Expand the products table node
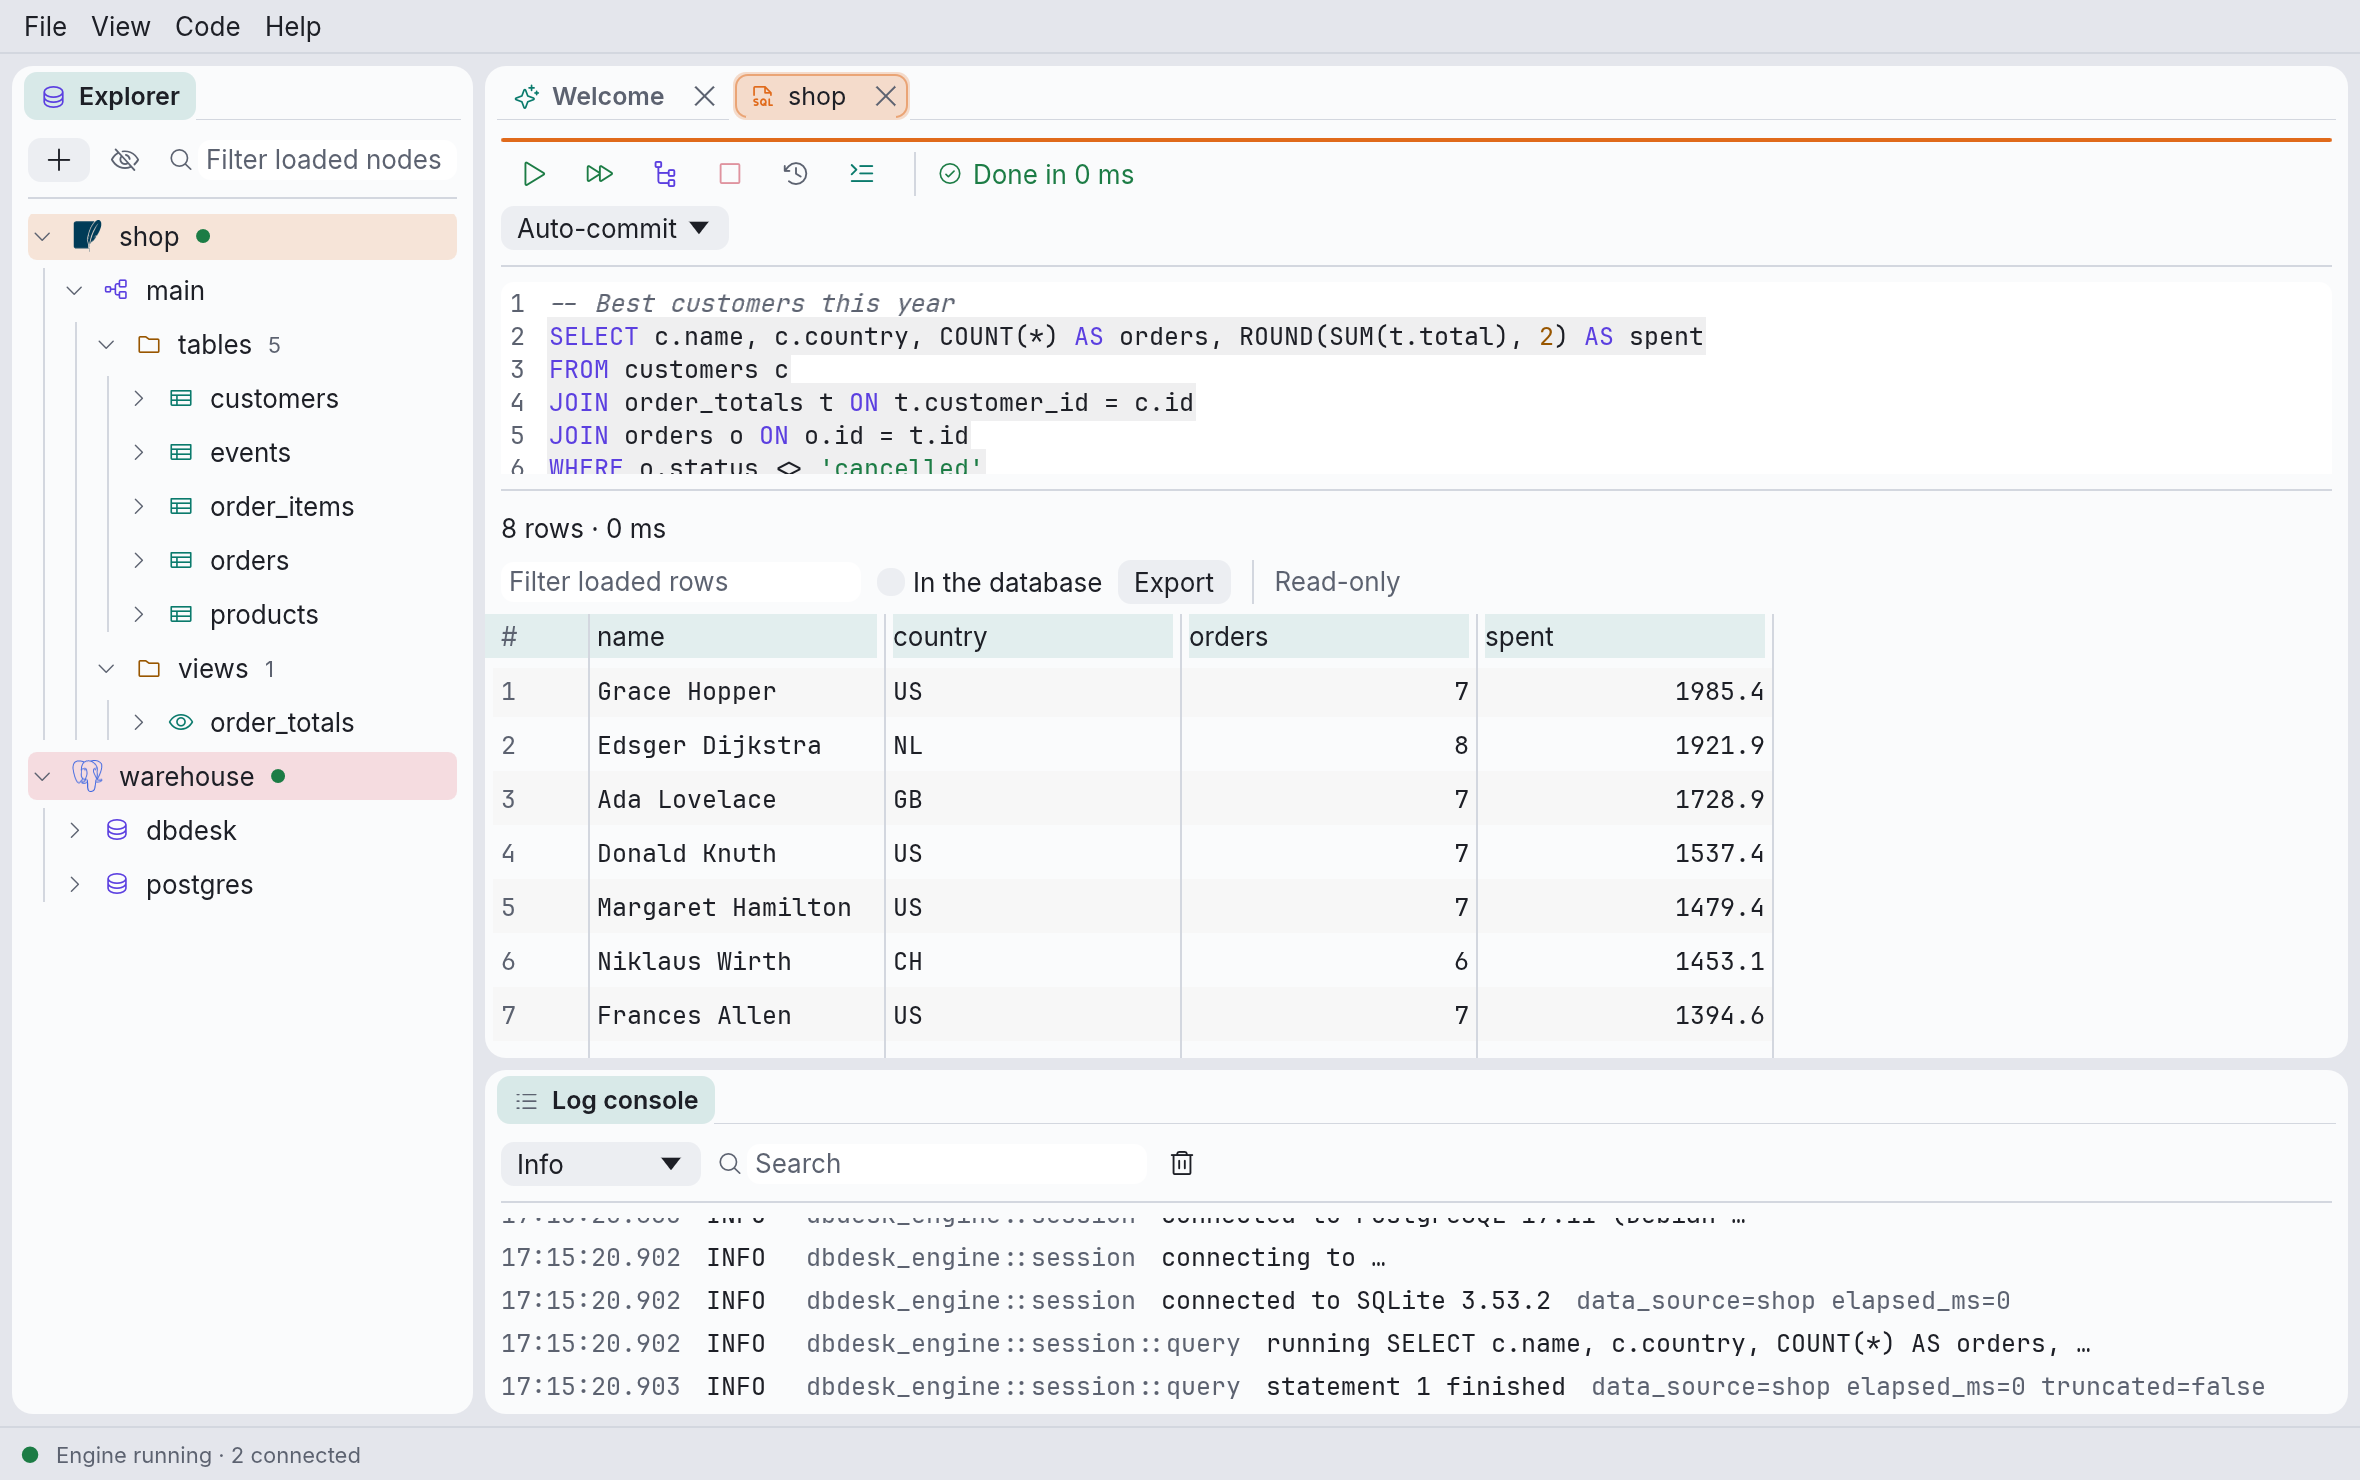Image resolution: width=2360 pixels, height=1480 pixels. pyautogui.click(x=139, y=614)
